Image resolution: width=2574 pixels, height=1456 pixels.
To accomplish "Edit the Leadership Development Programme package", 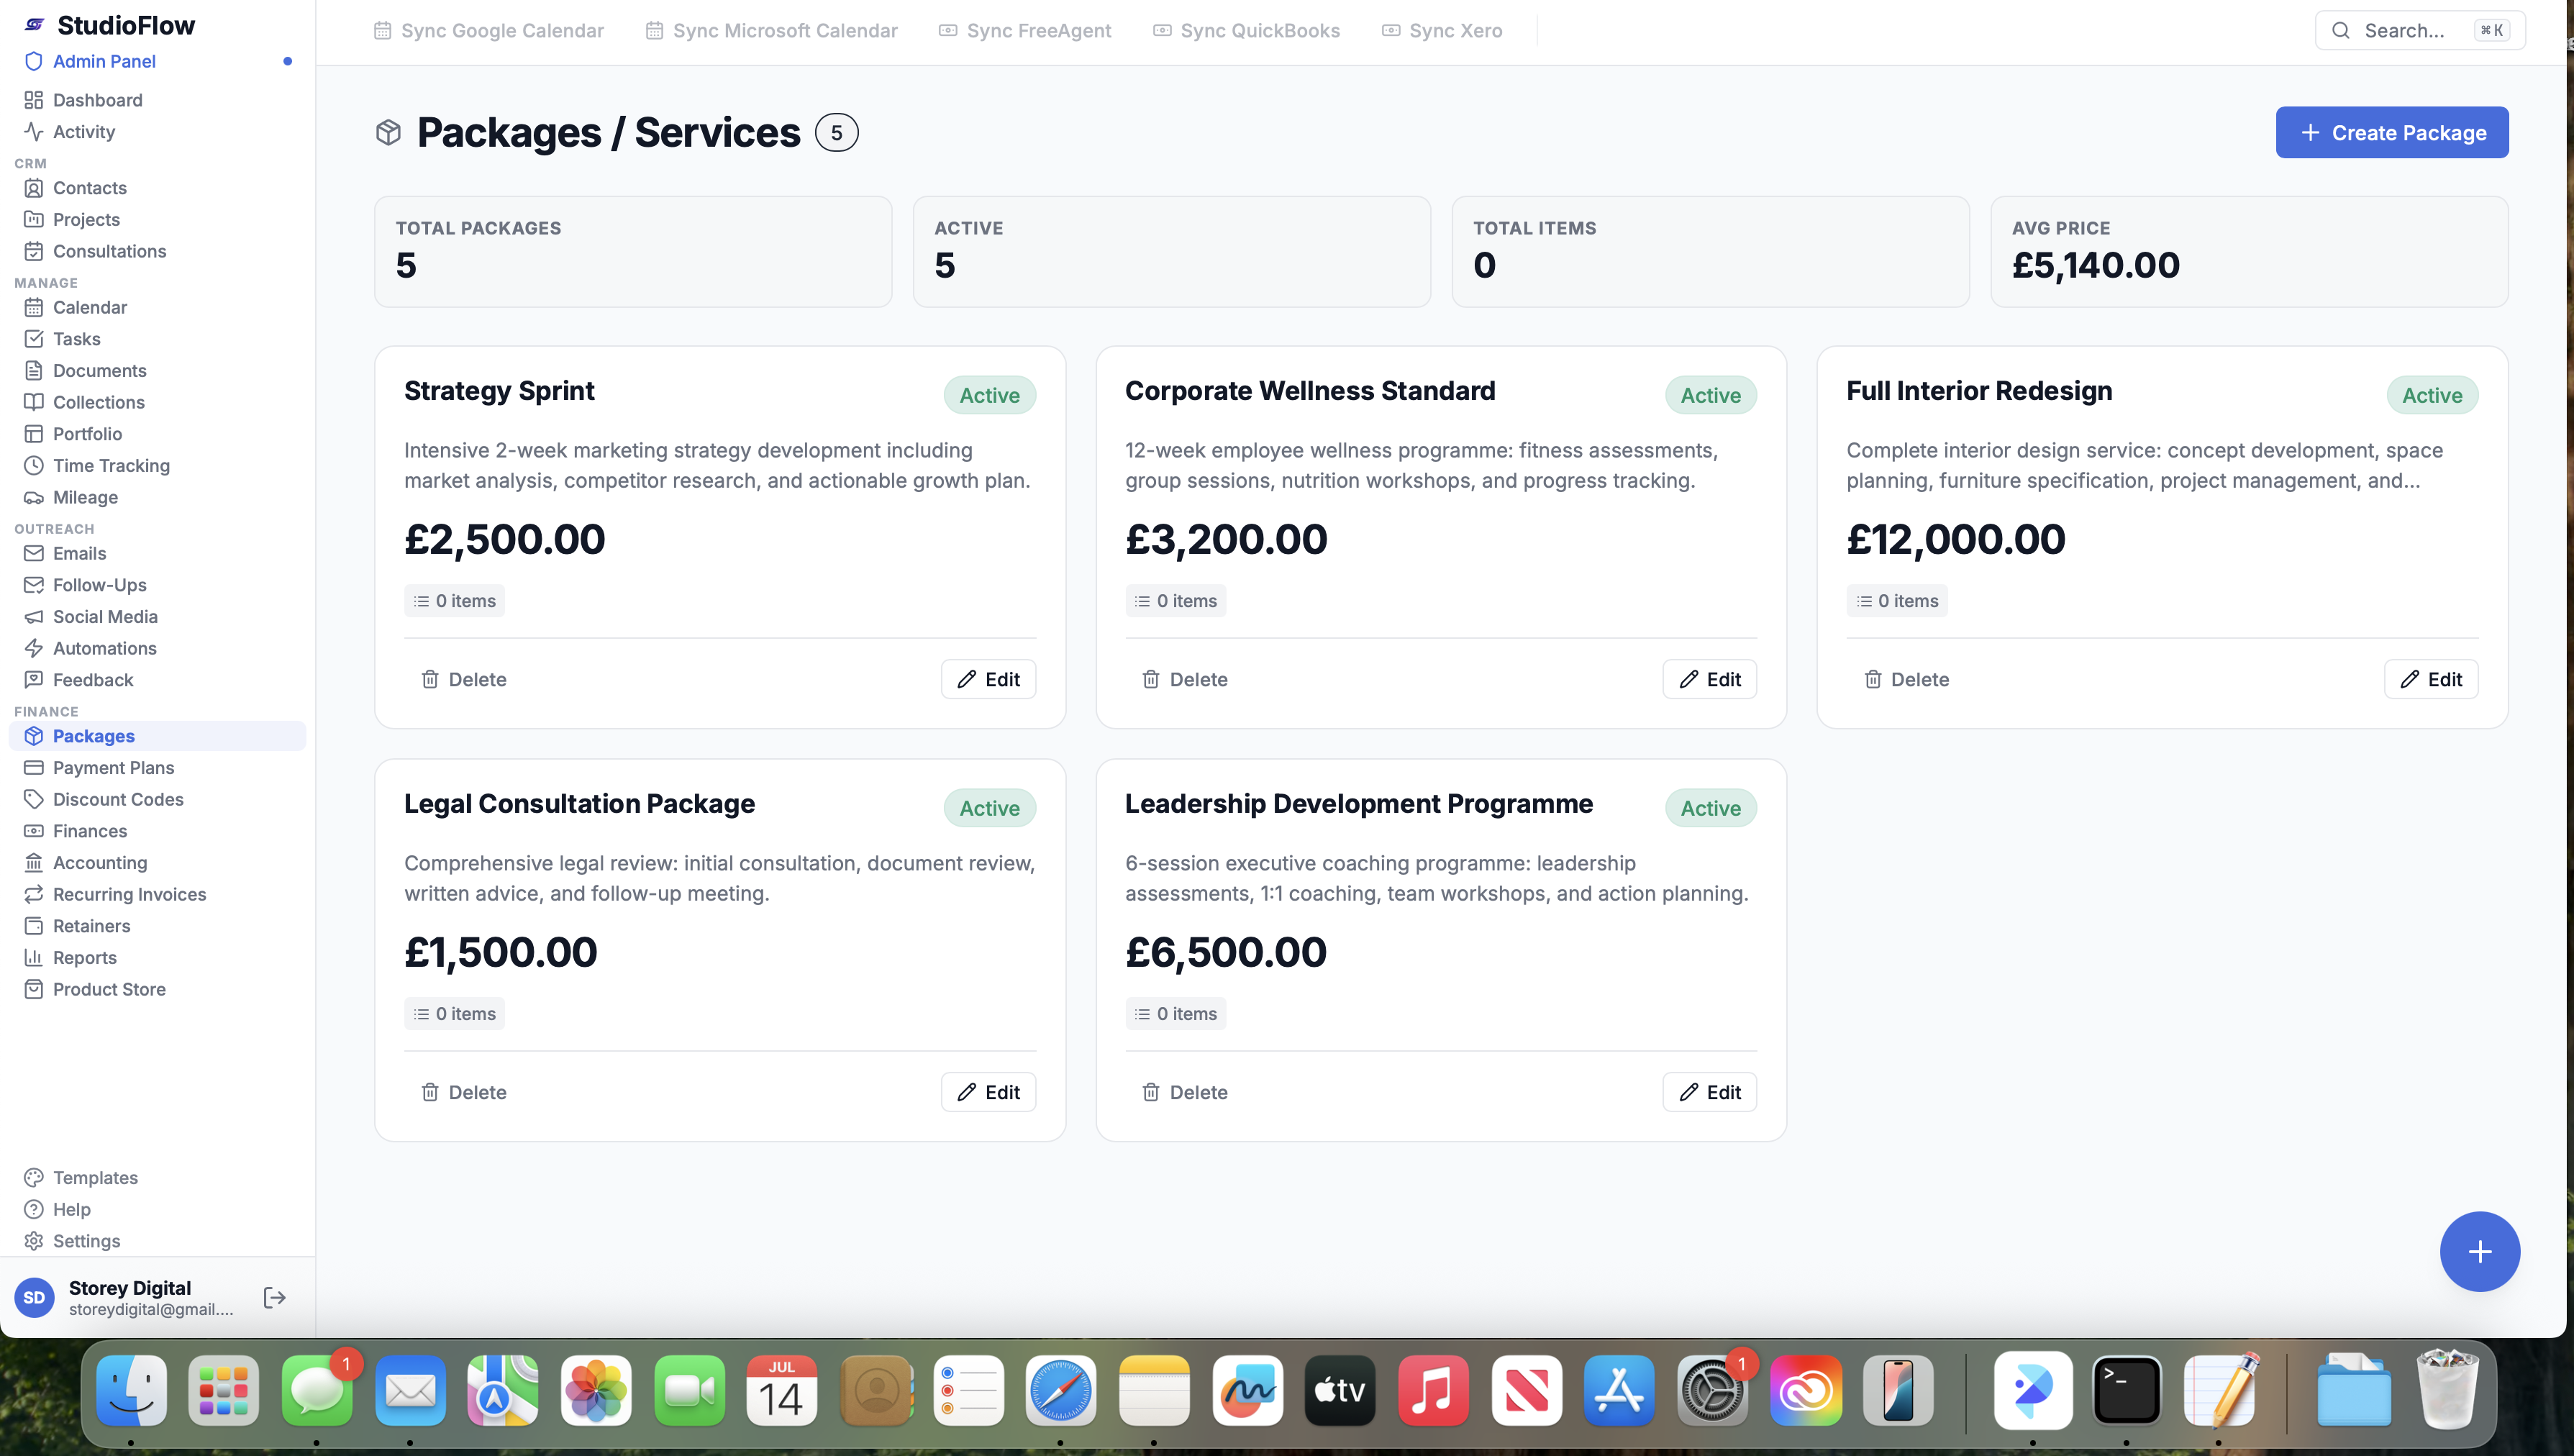I will tap(1709, 1092).
